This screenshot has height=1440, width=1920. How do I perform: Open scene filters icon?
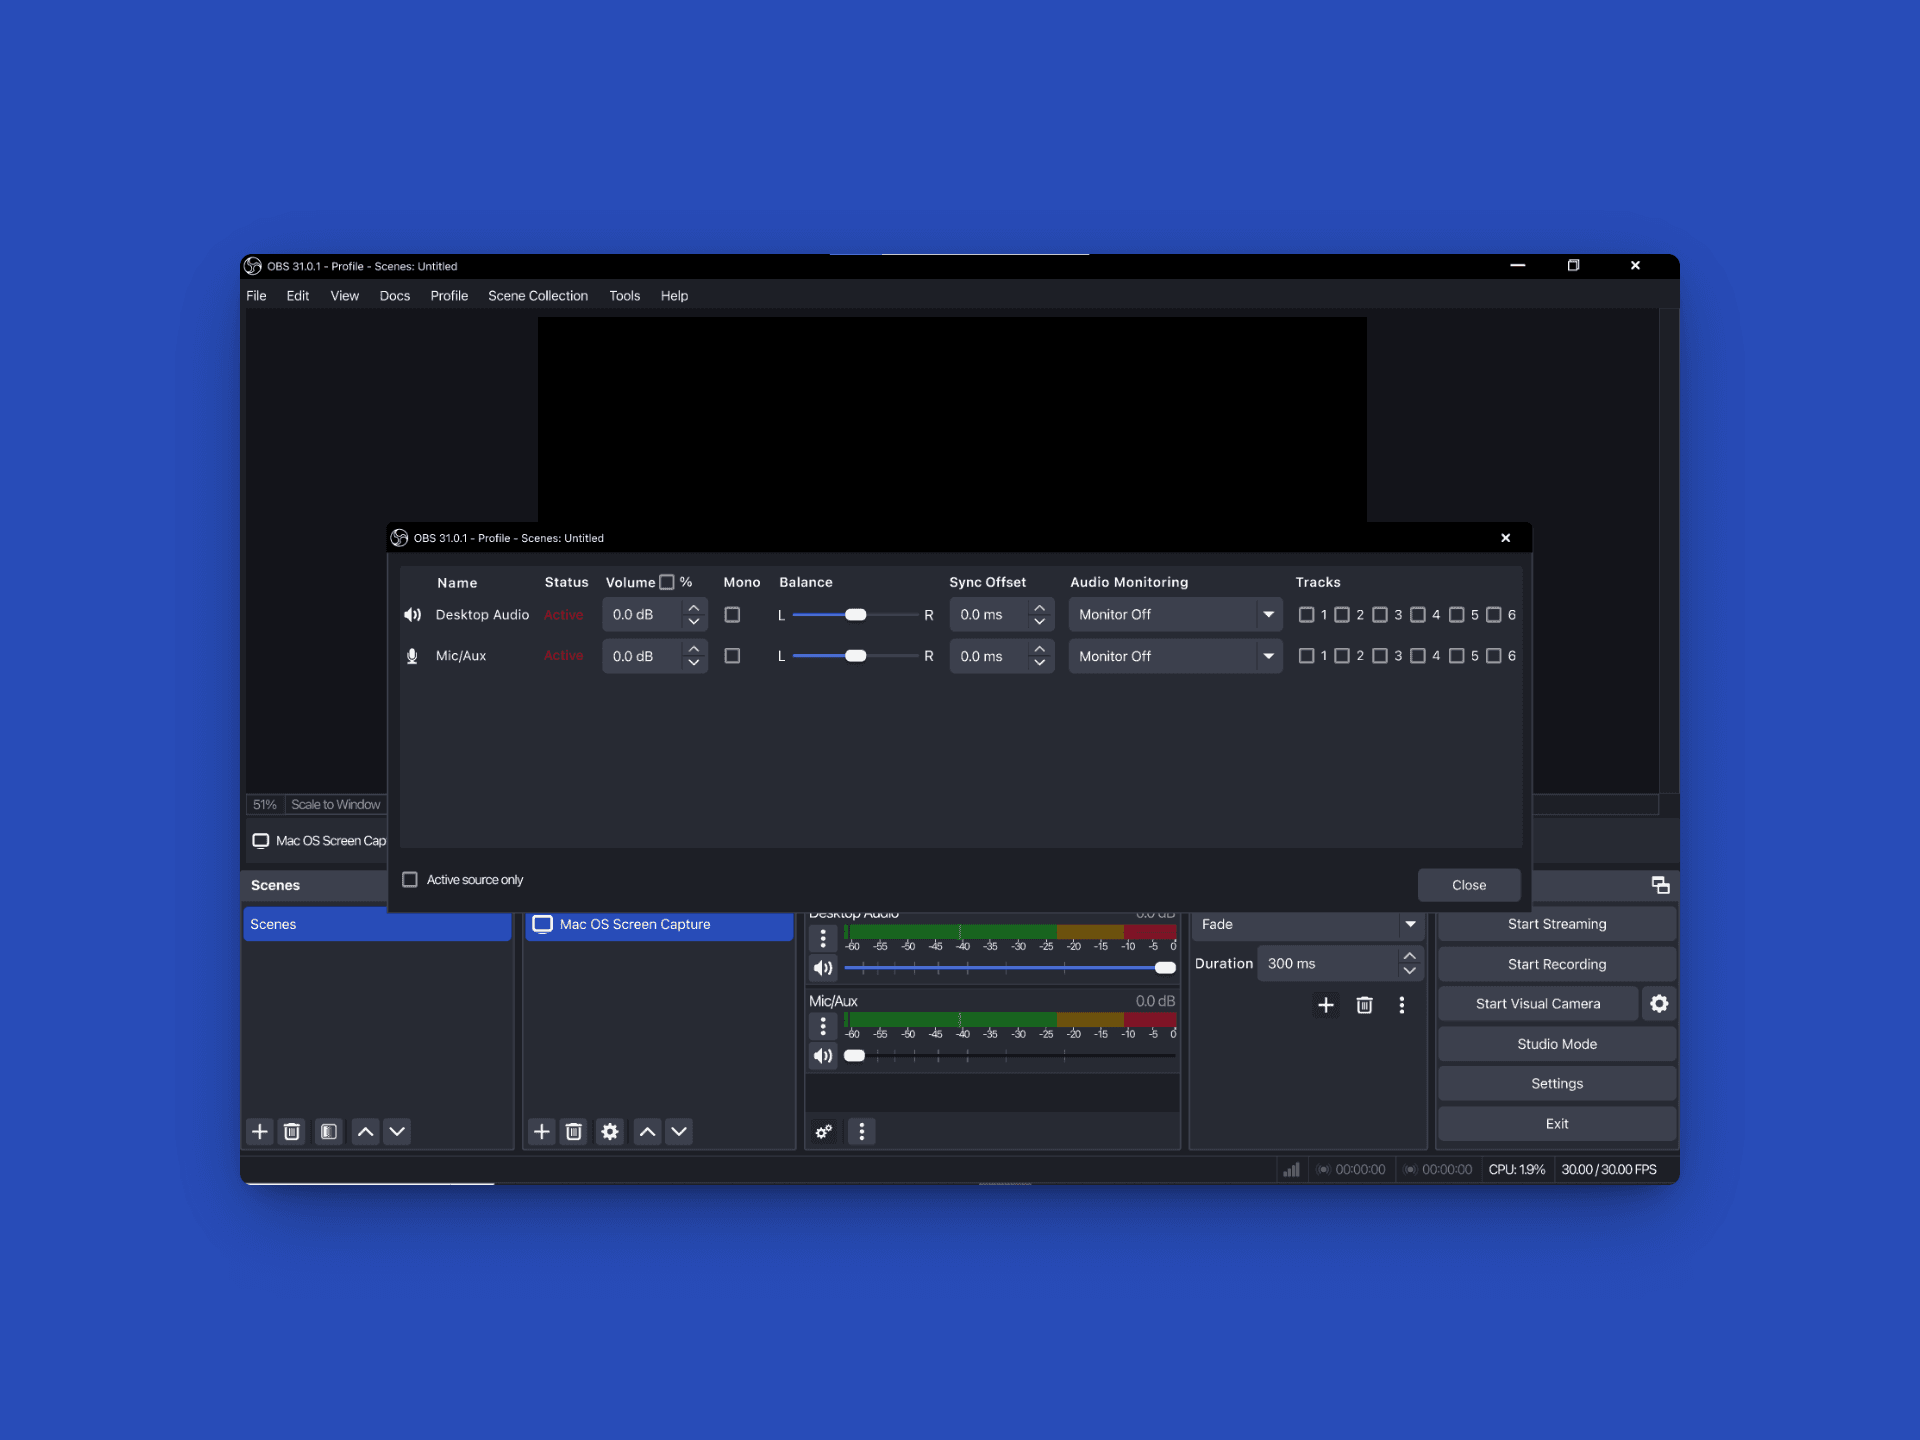coord(328,1131)
